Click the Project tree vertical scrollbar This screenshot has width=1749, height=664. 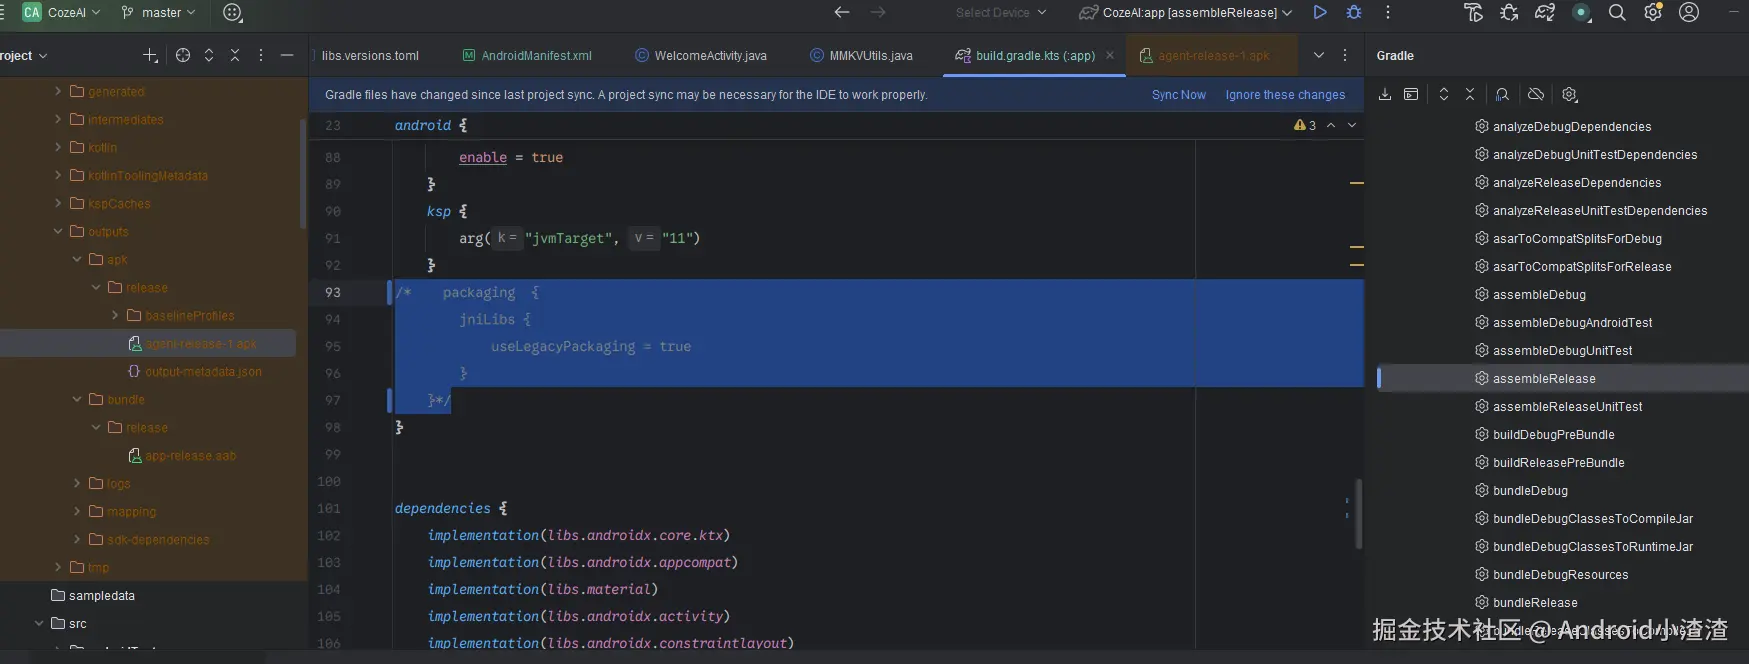point(303,174)
